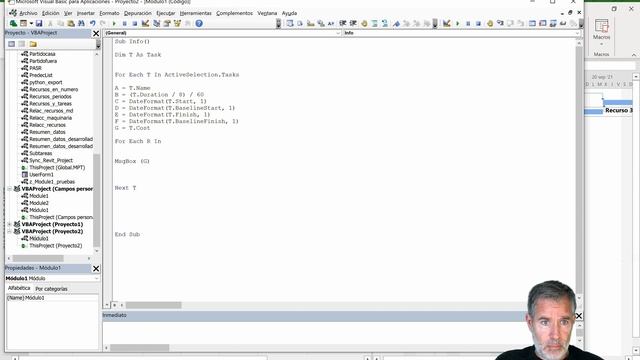Open the Object Browser icon
The width and height of the screenshot is (640, 360).
click(x=177, y=23)
